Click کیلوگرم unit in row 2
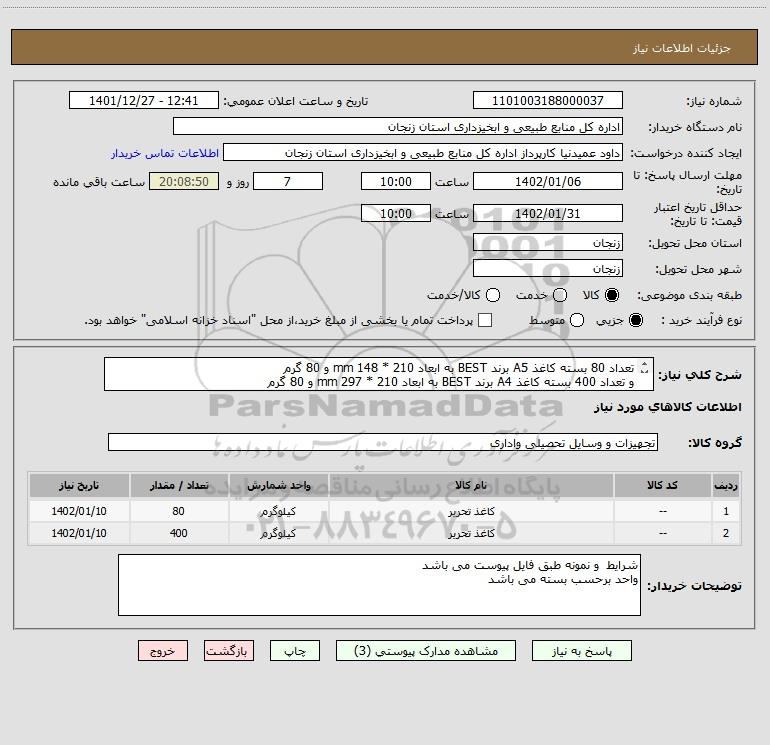This screenshot has height=745, width=770. (x=278, y=533)
